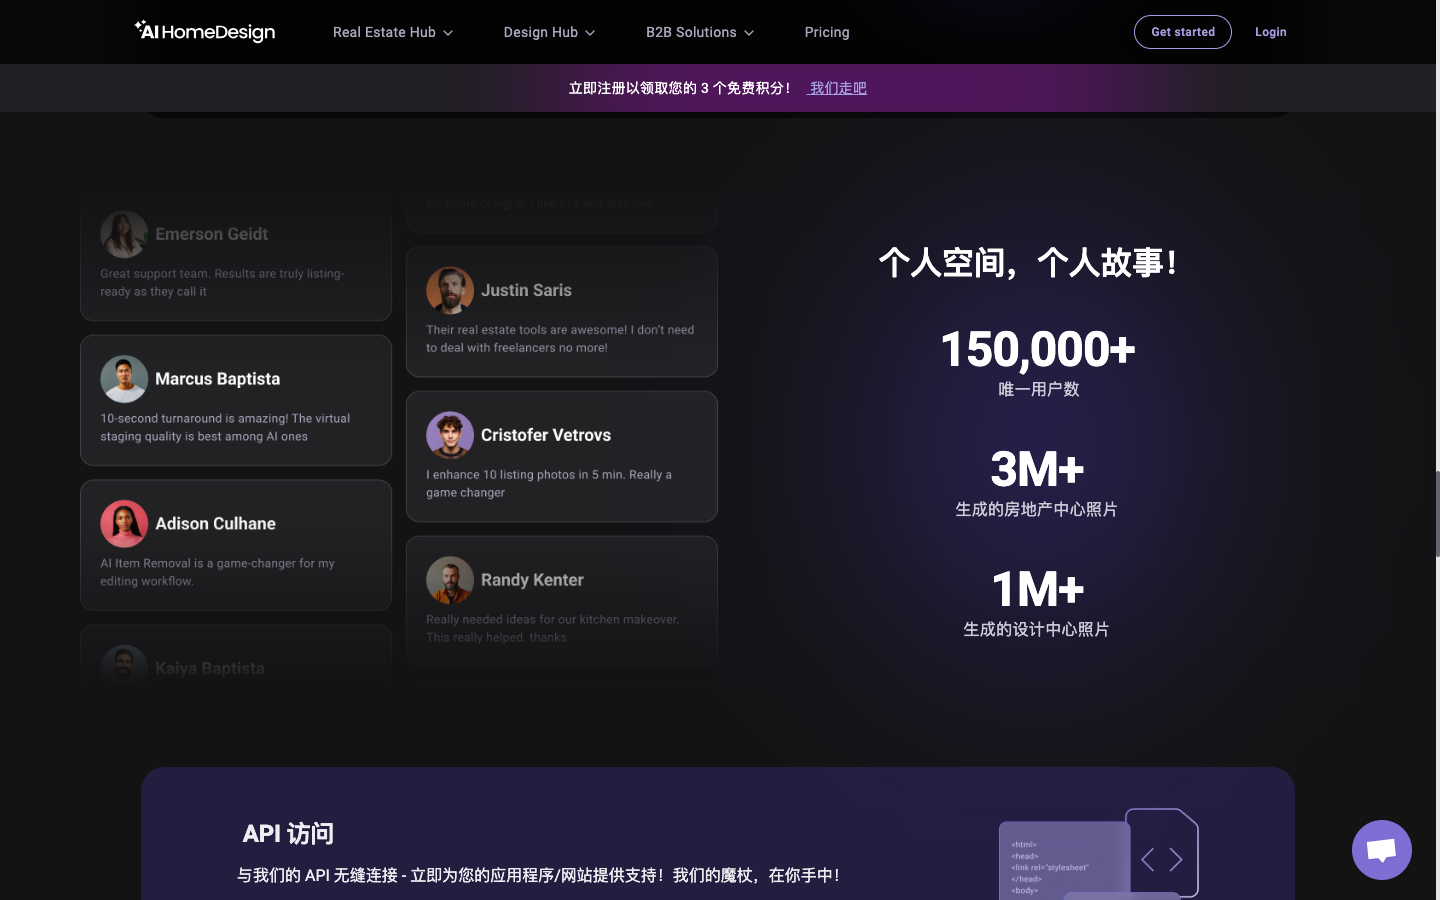Click the Adison Culhane name
This screenshot has height=900, width=1440.
pyautogui.click(x=215, y=524)
